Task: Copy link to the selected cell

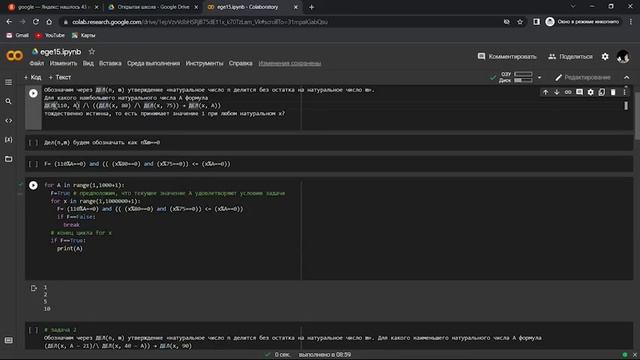Action: coord(568,92)
